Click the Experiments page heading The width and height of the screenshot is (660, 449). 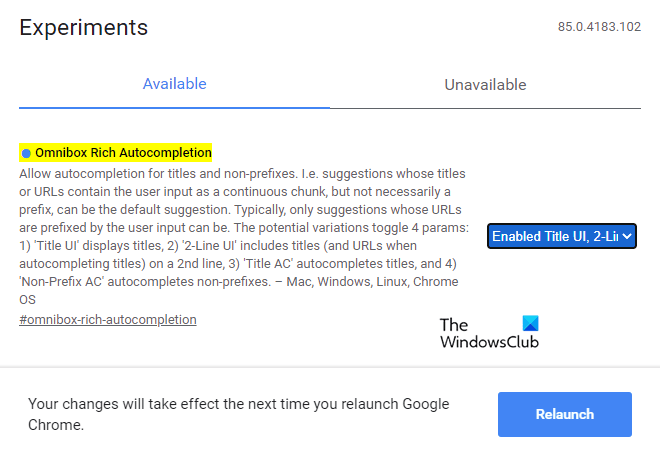click(84, 27)
